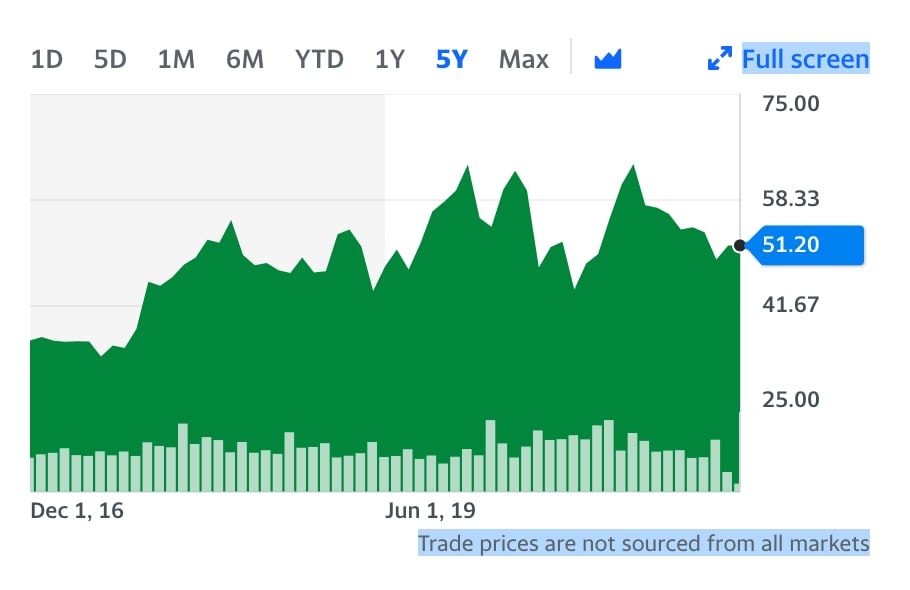Image resolution: width=910 pixels, height=590 pixels.
Task: Click the 58.33 axis label
Action: [x=790, y=199]
